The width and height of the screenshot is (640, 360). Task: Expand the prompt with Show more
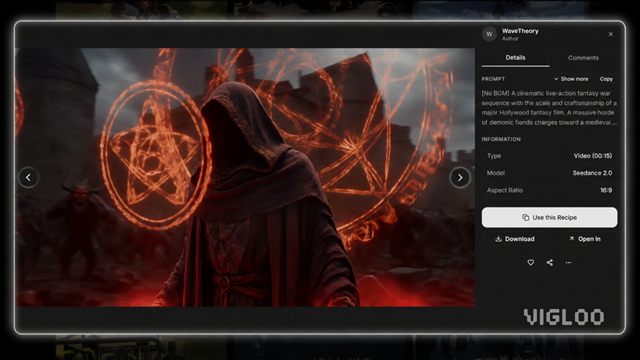pyautogui.click(x=571, y=79)
